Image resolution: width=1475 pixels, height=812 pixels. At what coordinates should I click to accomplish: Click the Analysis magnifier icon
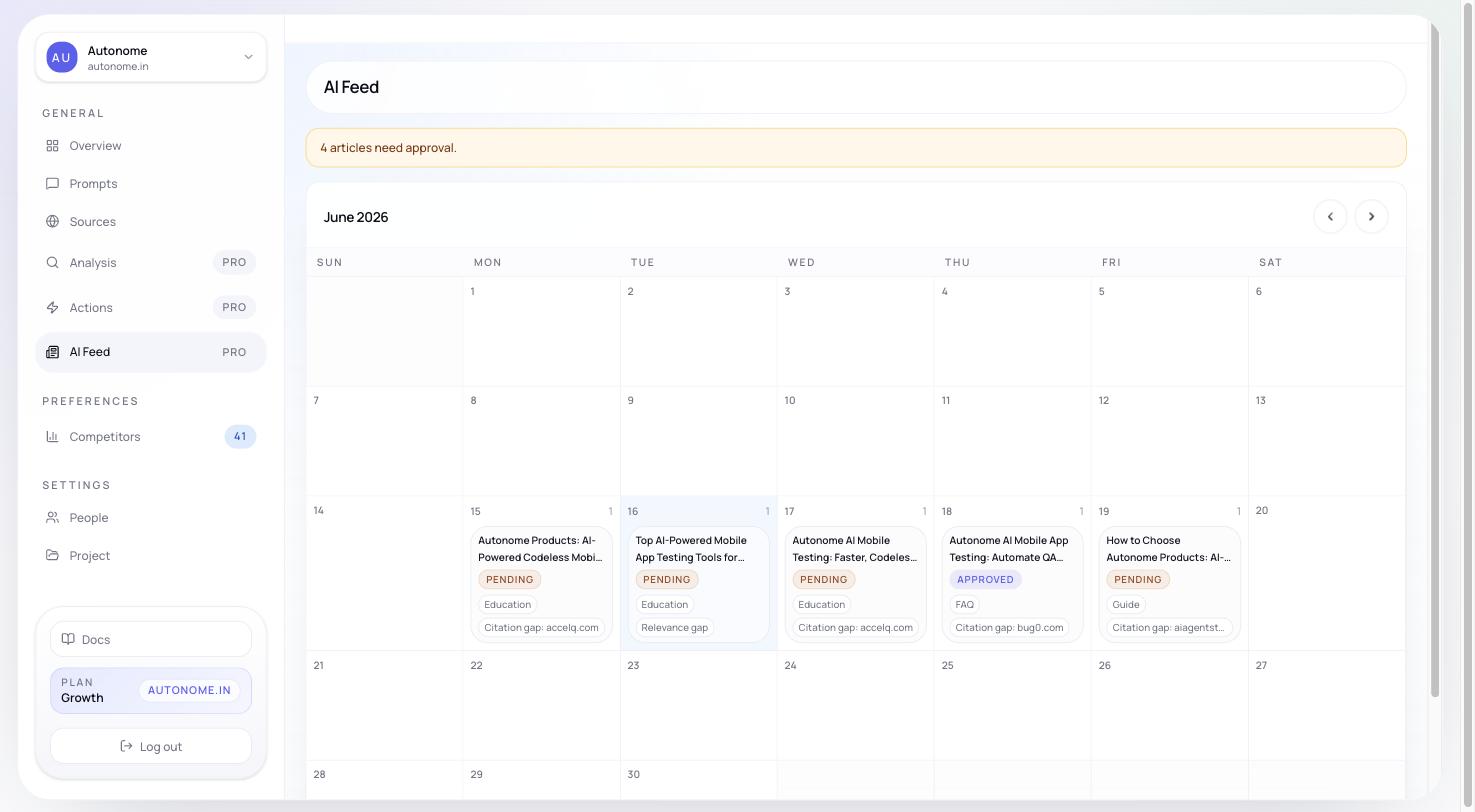tap(52, 263)
